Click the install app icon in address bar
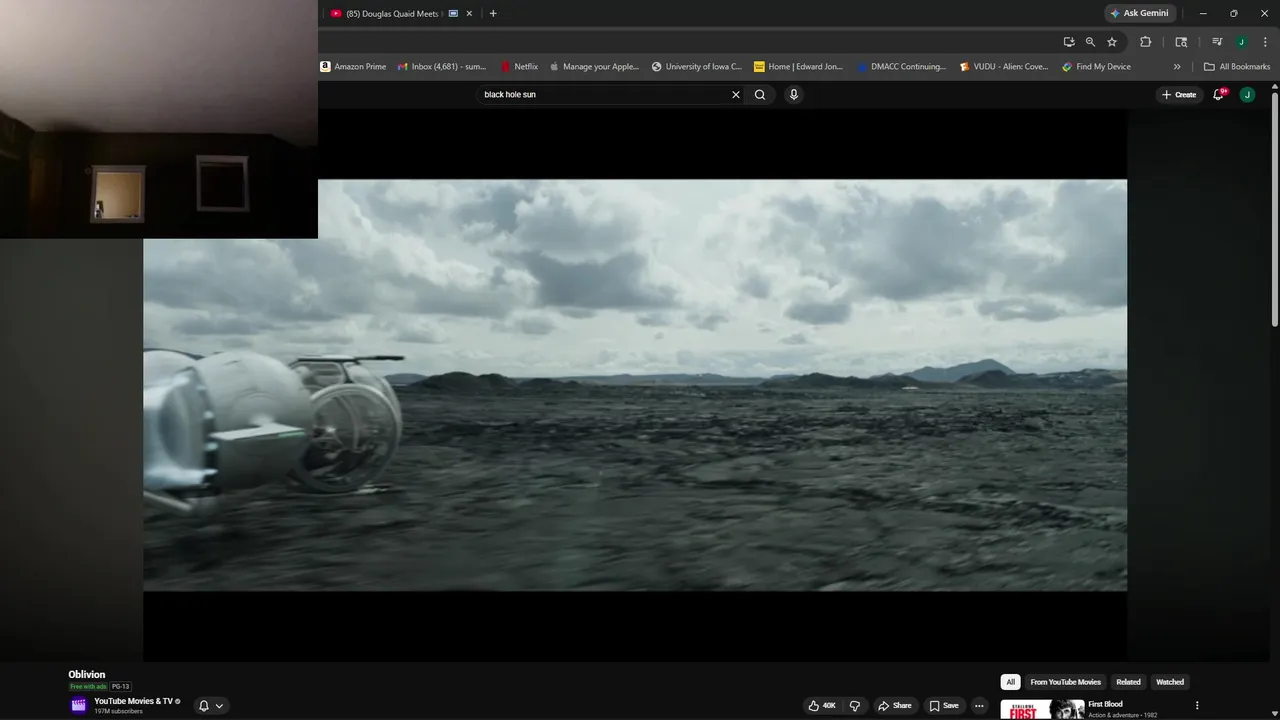Image resolution: width=1280 pixels, height=720 pixels. (x=1069, y=42)
